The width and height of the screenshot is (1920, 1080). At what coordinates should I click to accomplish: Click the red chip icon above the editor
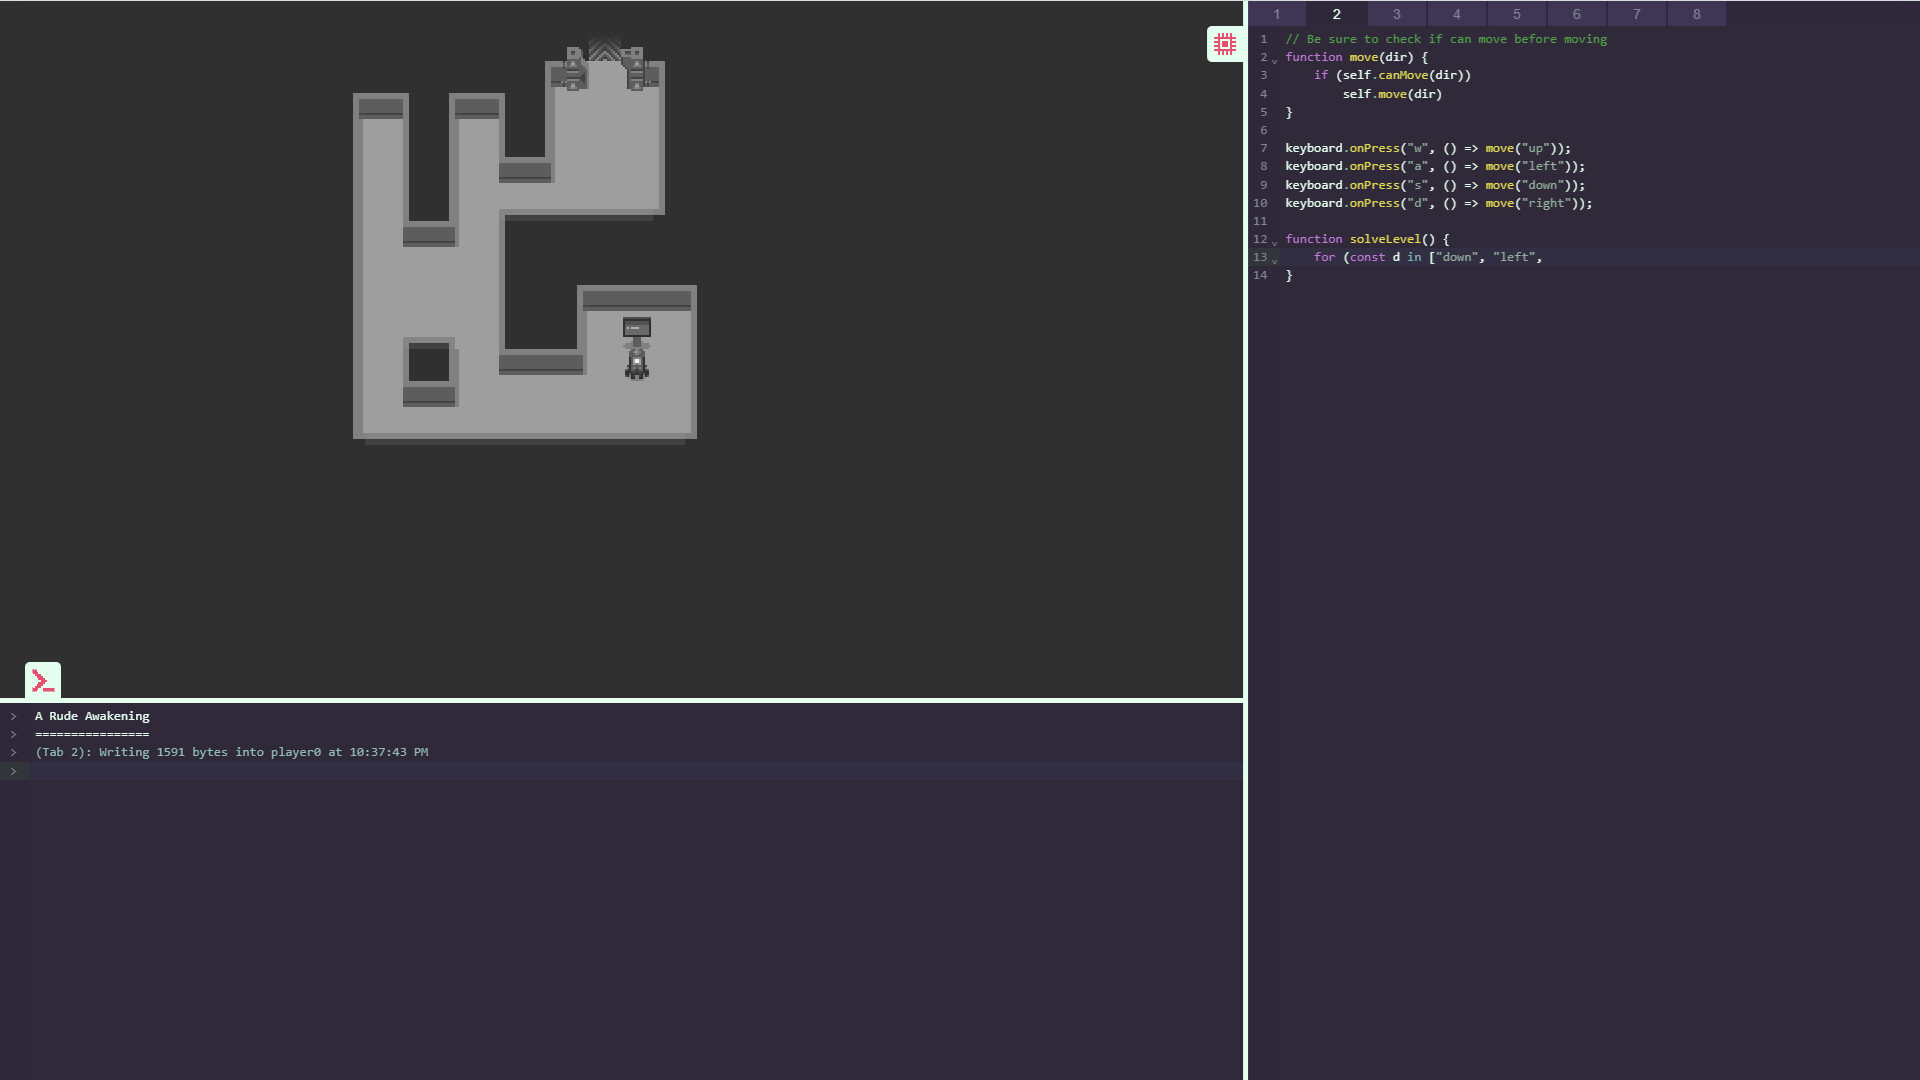click(x=1224, y=44)
